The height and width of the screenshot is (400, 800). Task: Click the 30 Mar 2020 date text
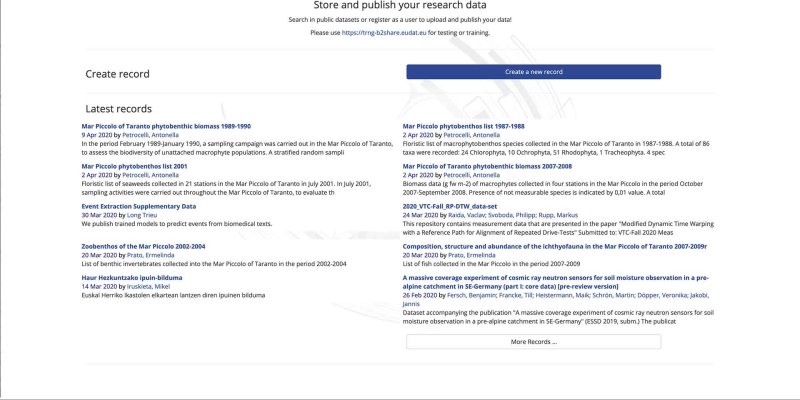click(x=98, y=215)
